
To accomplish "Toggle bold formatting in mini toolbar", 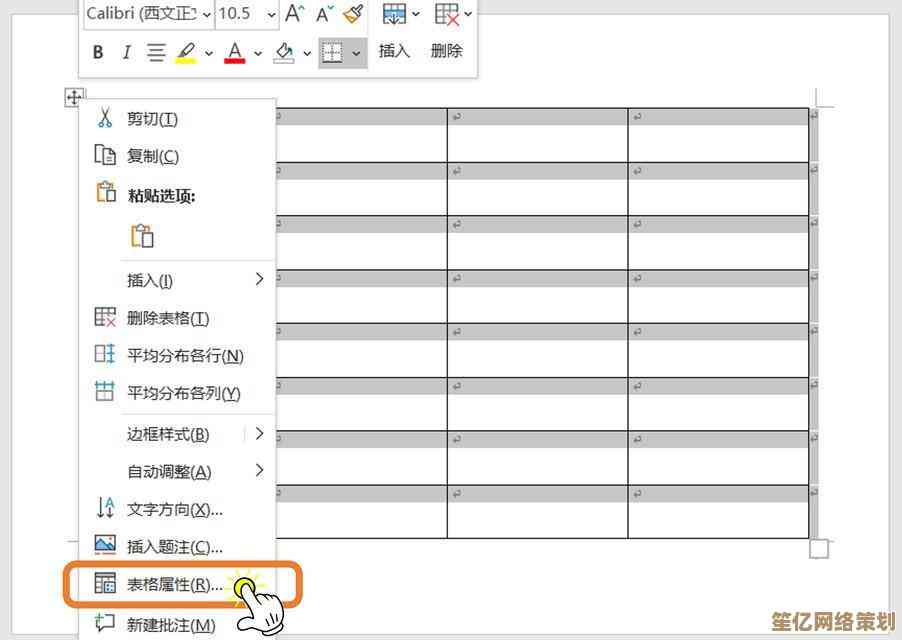I will 98,52.
